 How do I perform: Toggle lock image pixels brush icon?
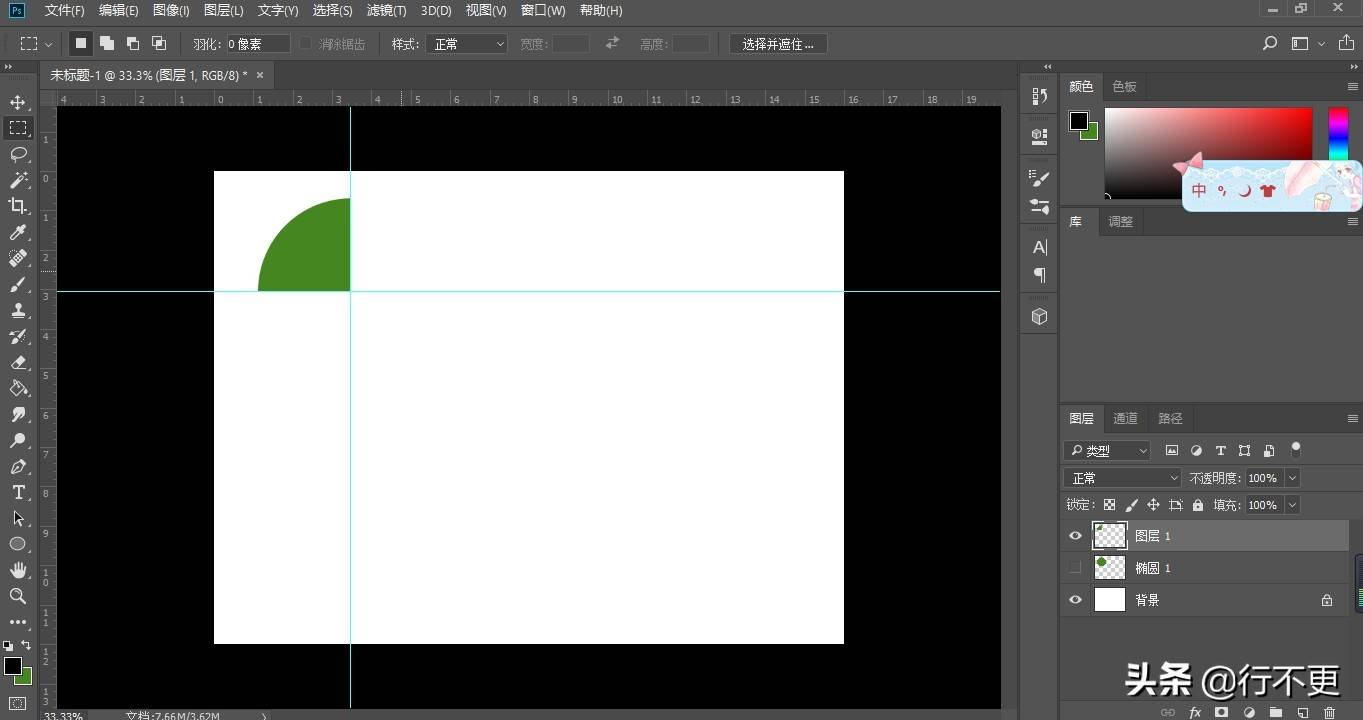coord(1131,505)
